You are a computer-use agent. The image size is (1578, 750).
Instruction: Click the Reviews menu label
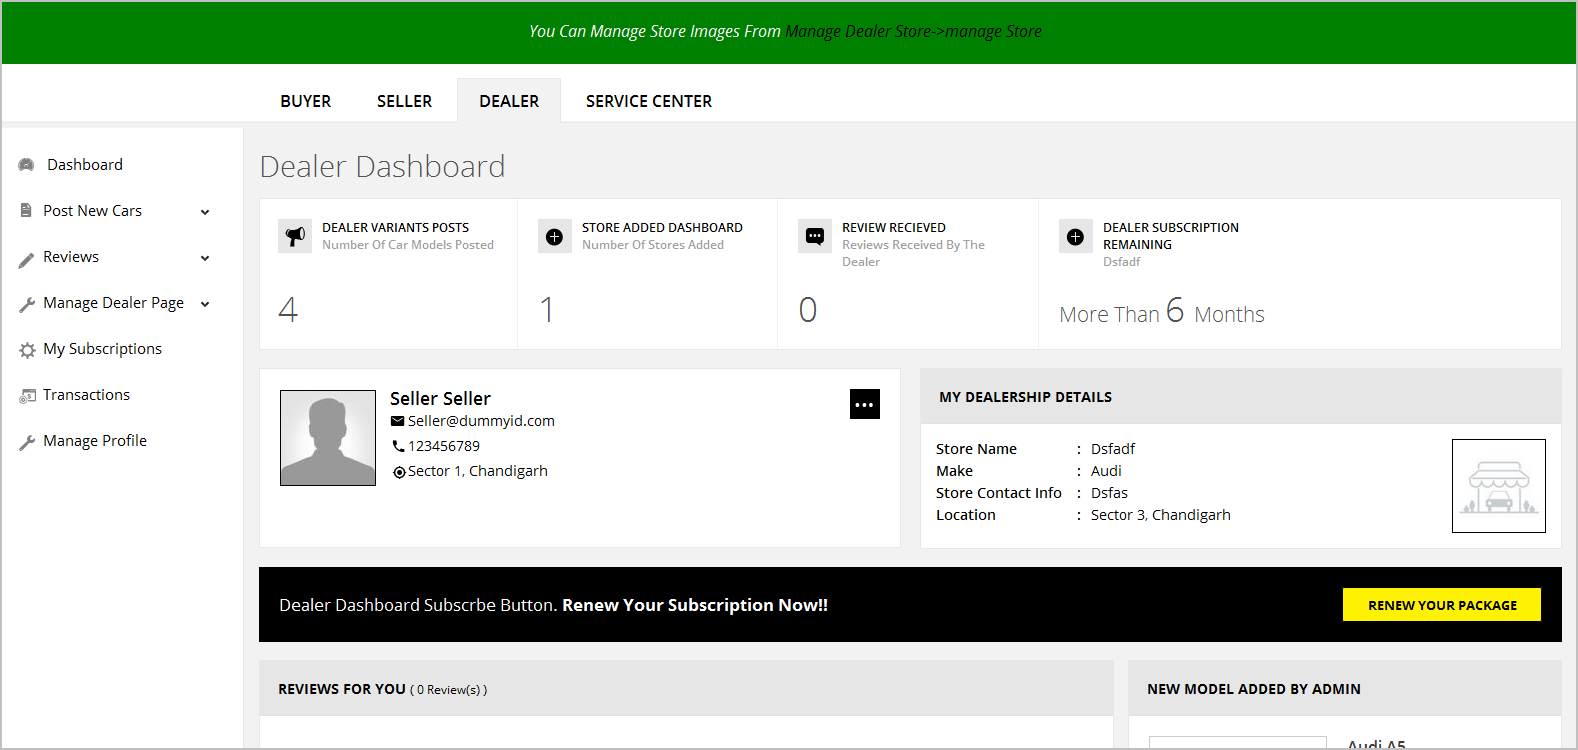click(71, 257)
